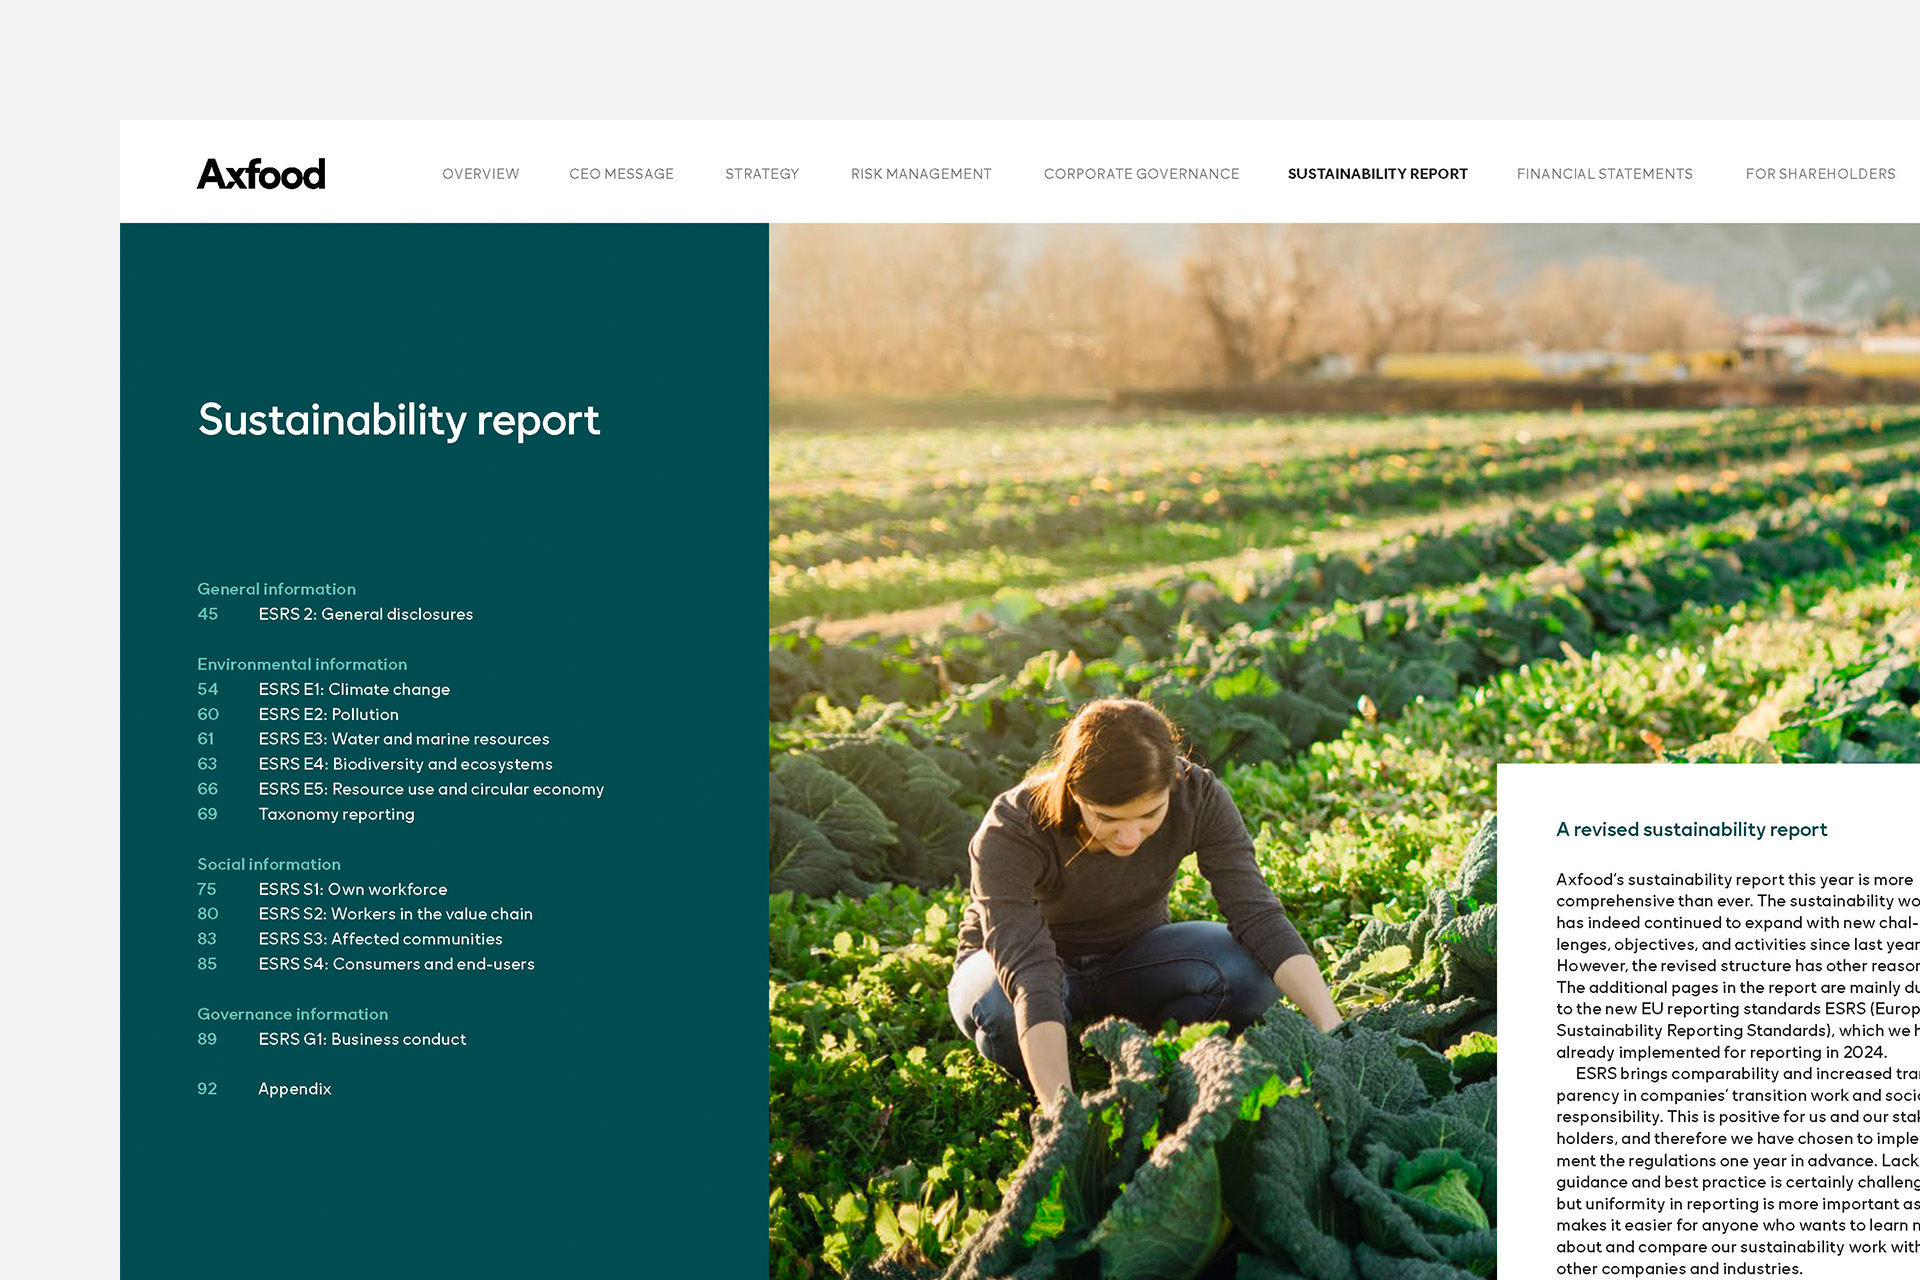Open ESRS G1: Business conduct

pyautogui.click(x=362, y=1039)
